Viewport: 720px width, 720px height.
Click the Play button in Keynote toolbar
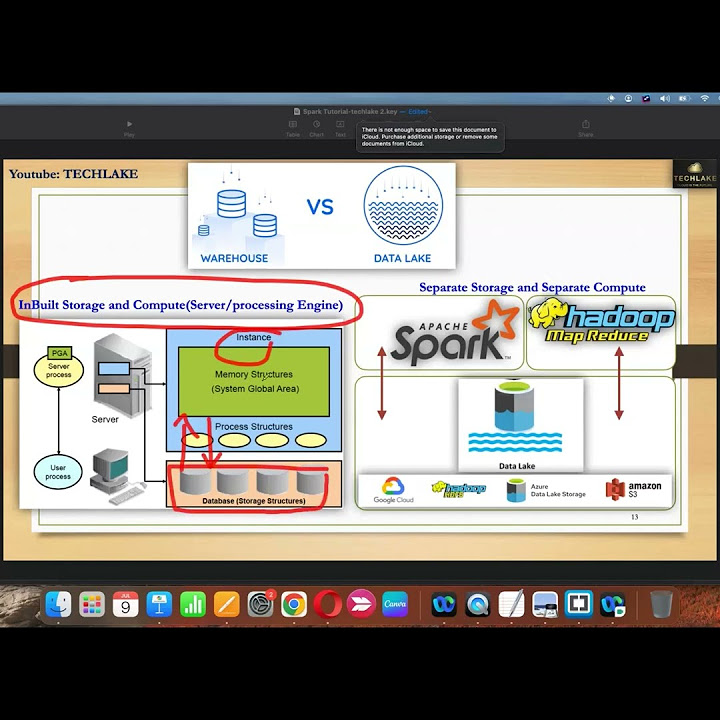[129, 128]
